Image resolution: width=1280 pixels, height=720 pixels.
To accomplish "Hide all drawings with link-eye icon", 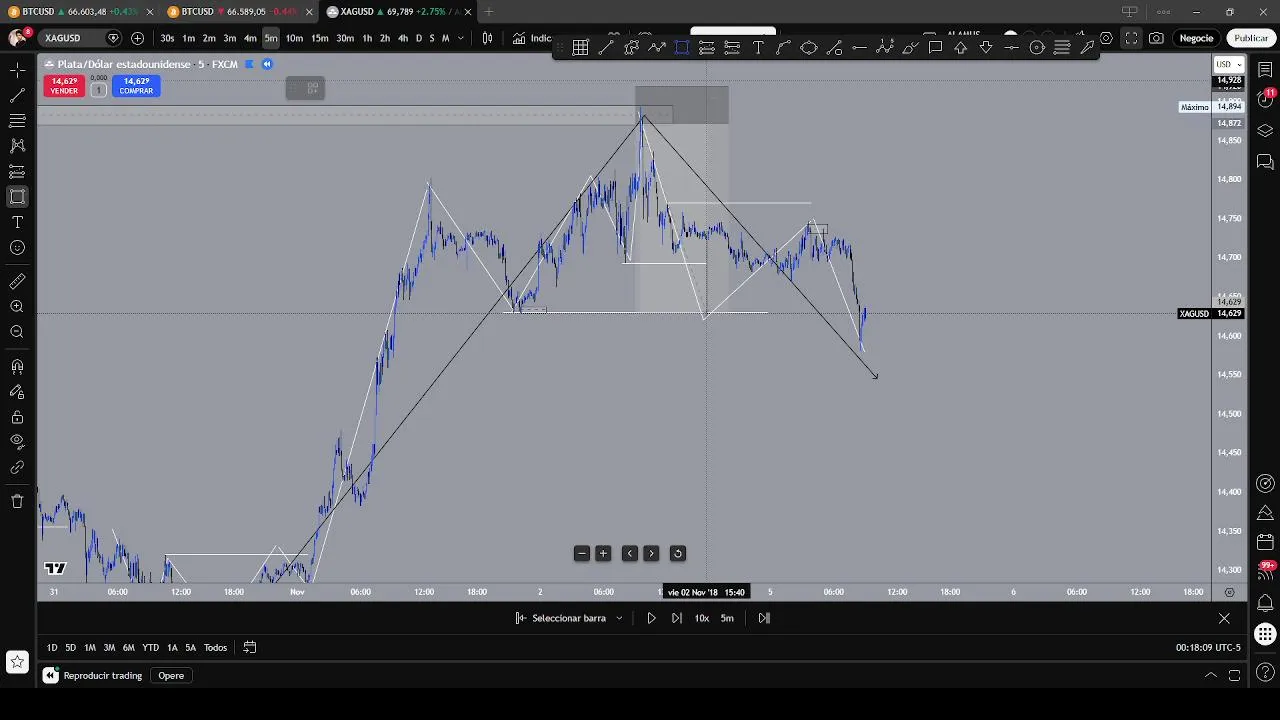I will 17,443.
